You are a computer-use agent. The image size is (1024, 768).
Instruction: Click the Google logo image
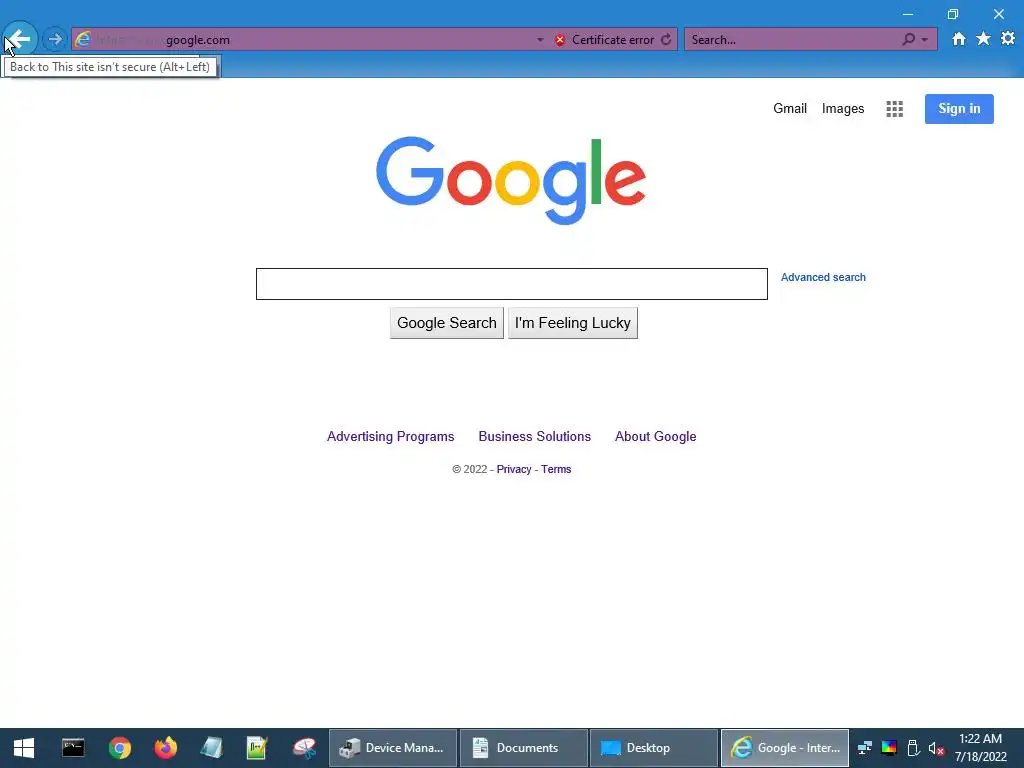click(511, 180)
